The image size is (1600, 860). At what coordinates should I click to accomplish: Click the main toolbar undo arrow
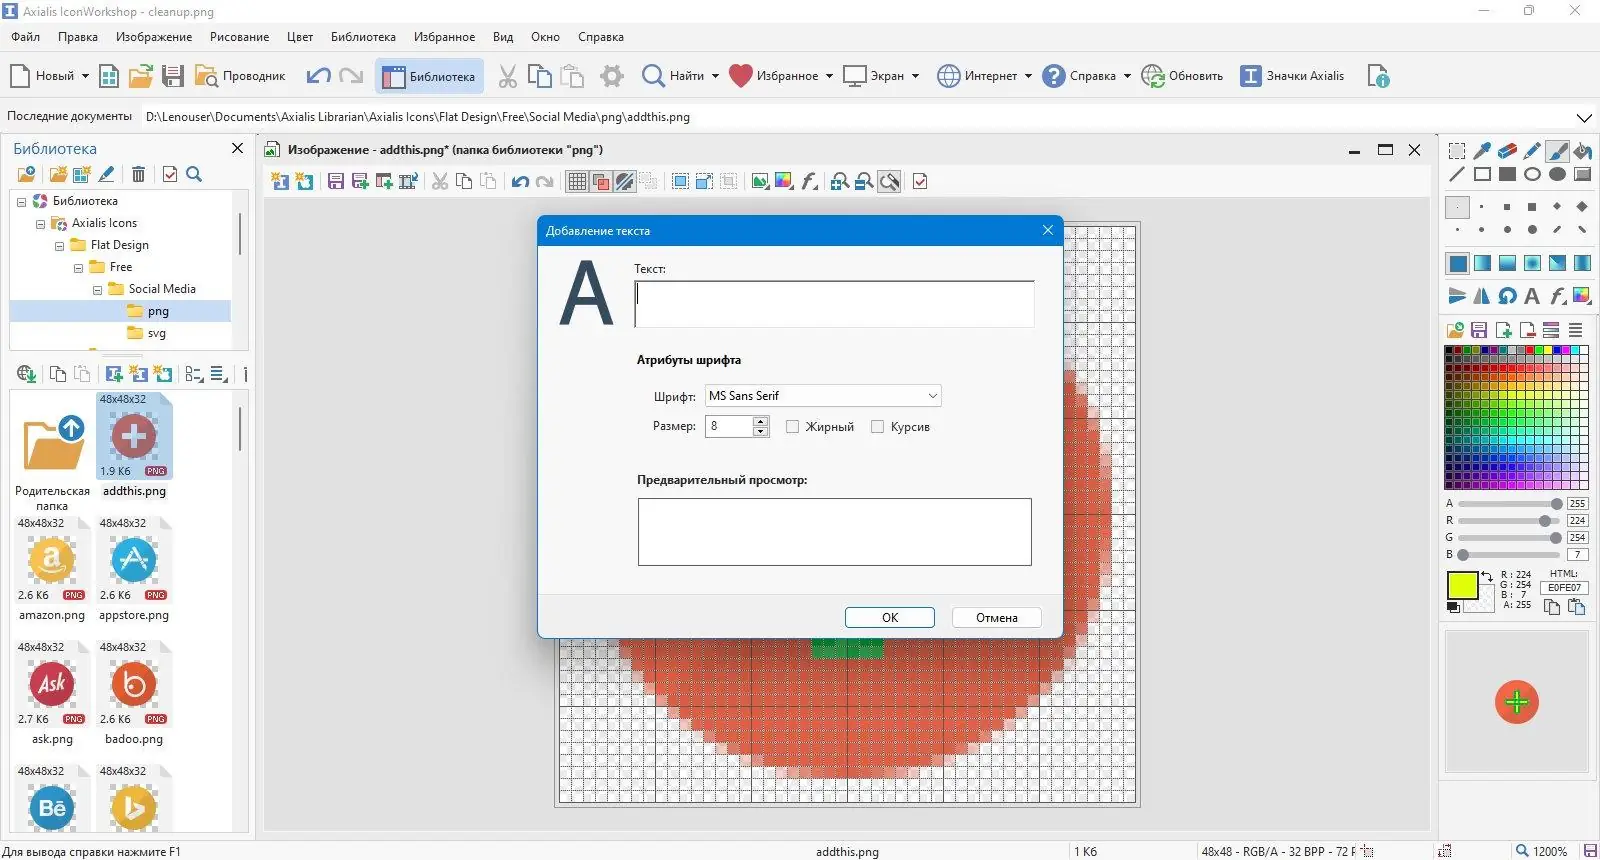coord(318,76)
